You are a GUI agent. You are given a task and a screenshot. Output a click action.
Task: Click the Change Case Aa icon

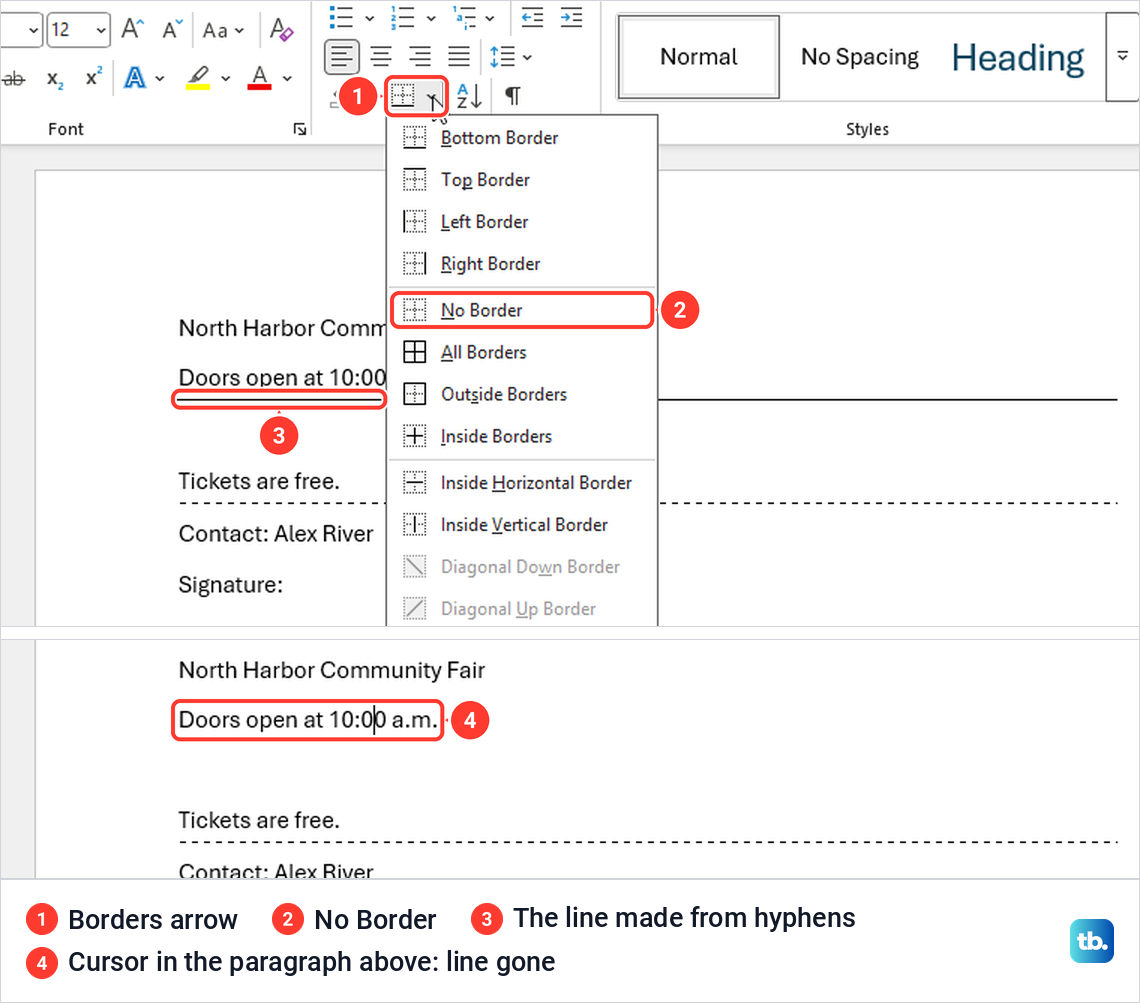pyautogui.click(x=215, y=31)
